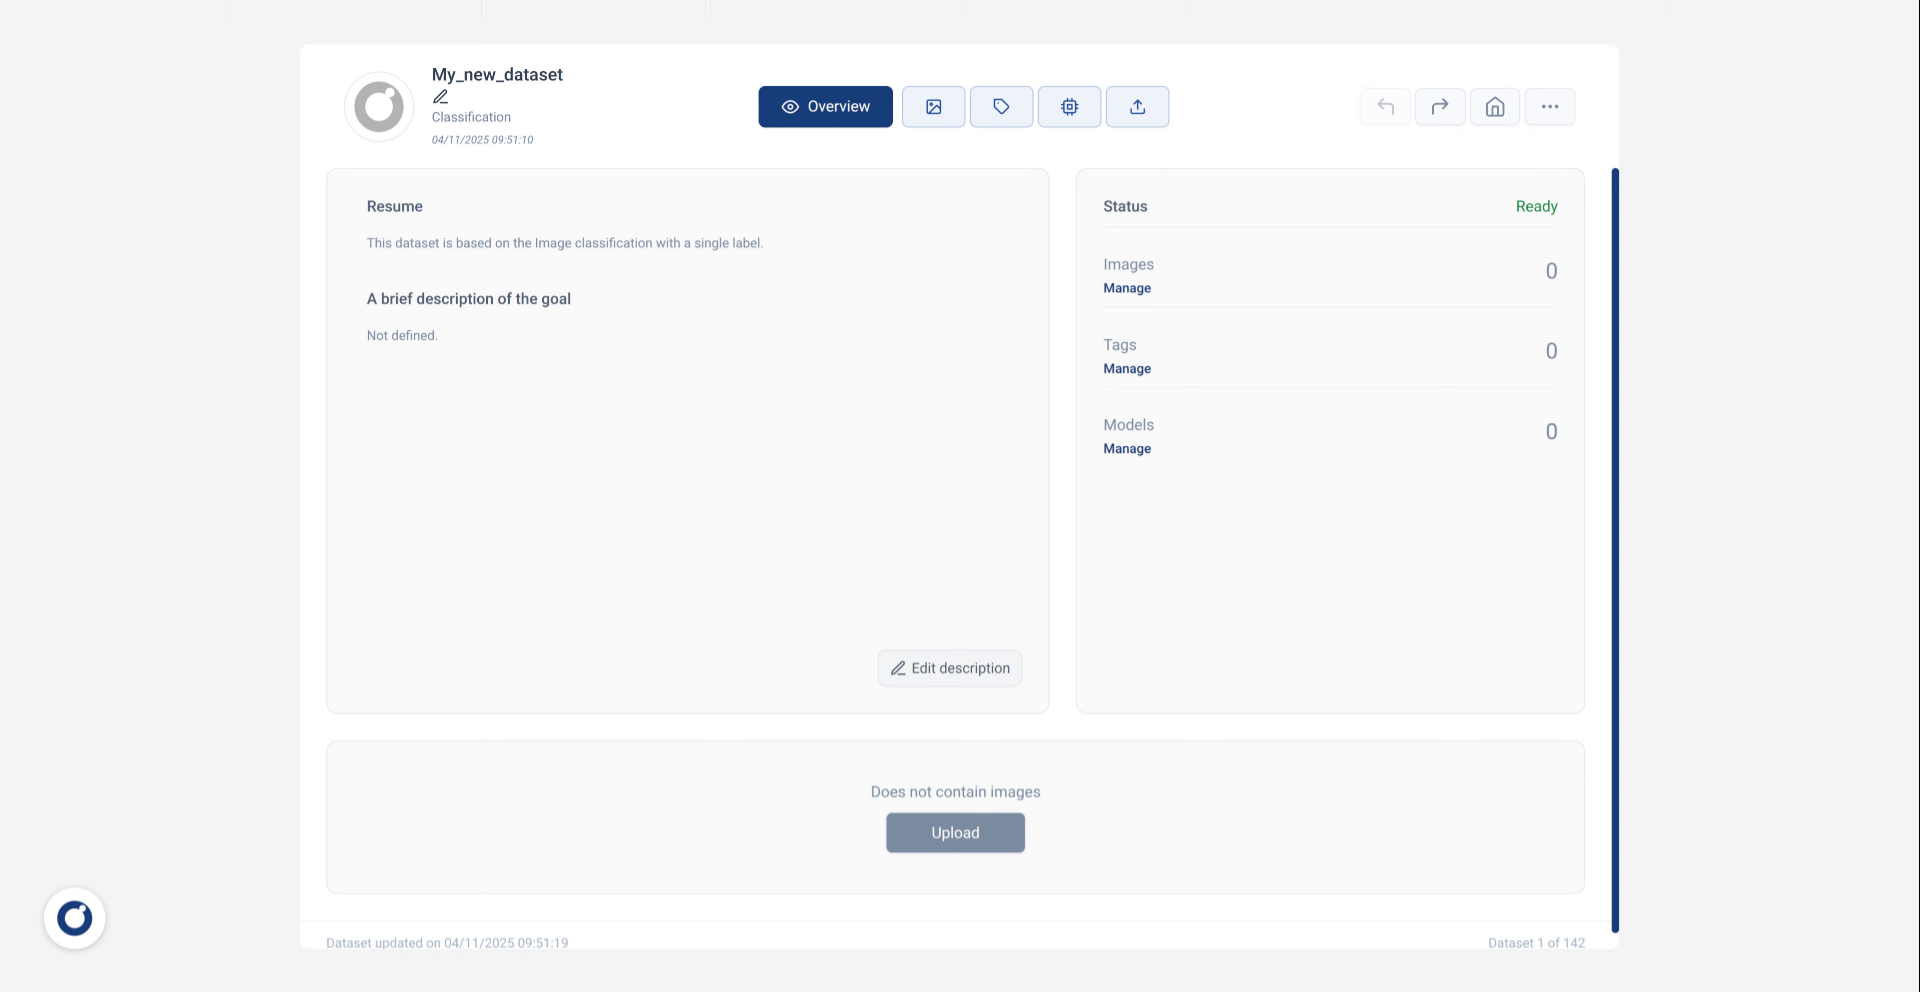Click Manage link under Tags

click(1127, 369)
